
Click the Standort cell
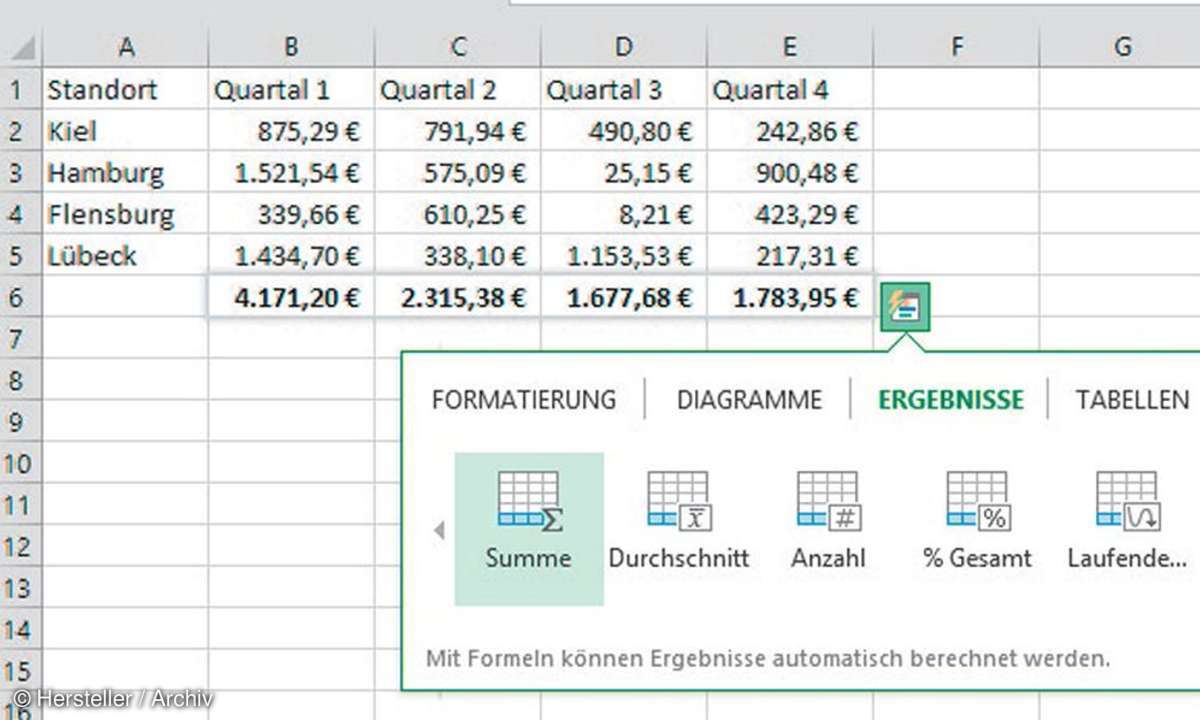[x=125, y=89]
